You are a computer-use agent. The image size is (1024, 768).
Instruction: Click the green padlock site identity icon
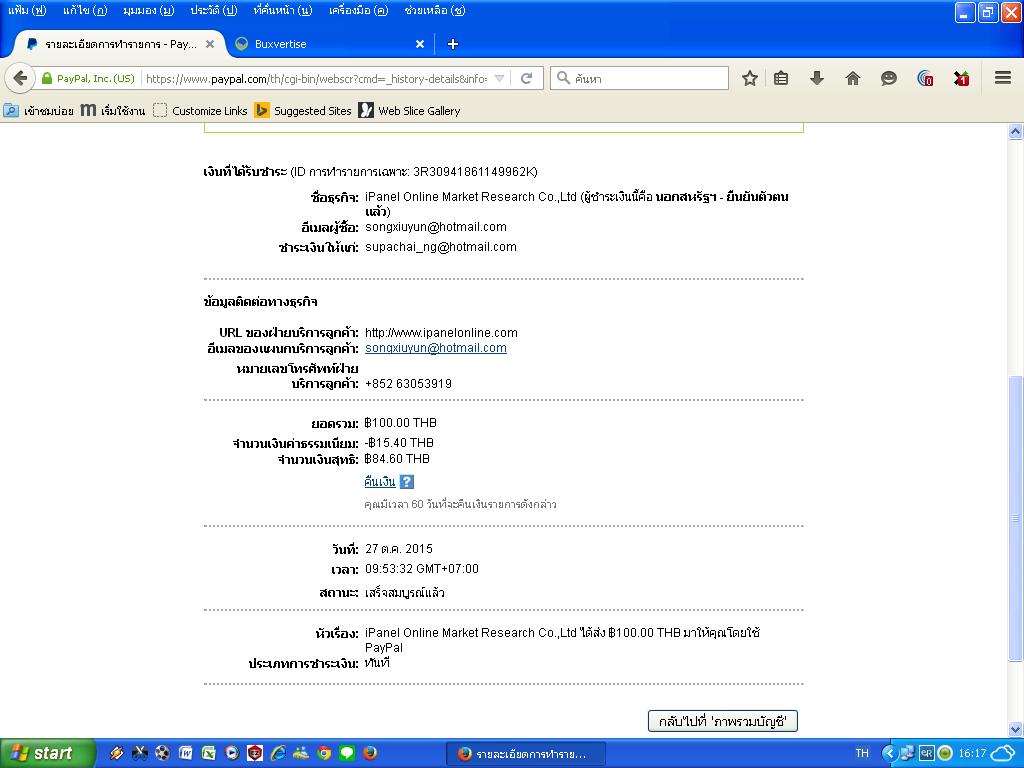46,78
